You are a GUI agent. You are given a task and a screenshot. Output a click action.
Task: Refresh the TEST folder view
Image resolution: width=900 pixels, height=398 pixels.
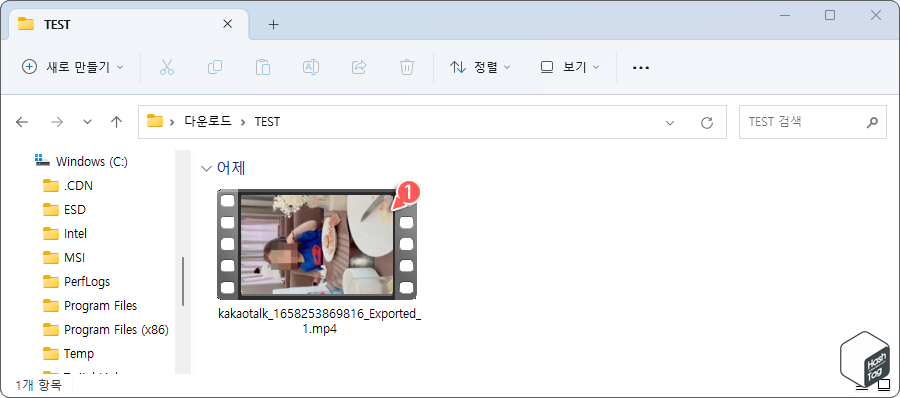point(707,122)
